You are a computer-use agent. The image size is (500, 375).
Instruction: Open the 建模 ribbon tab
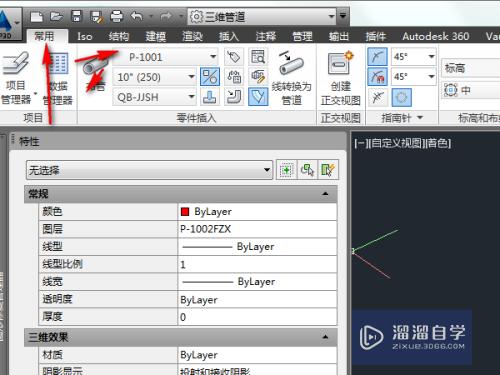tap(155, 36)
